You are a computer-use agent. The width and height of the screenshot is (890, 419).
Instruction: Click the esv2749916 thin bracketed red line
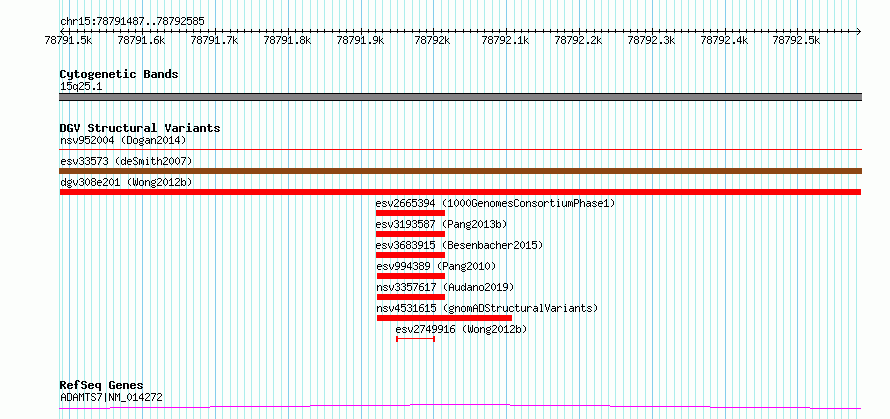coord(415,339)
